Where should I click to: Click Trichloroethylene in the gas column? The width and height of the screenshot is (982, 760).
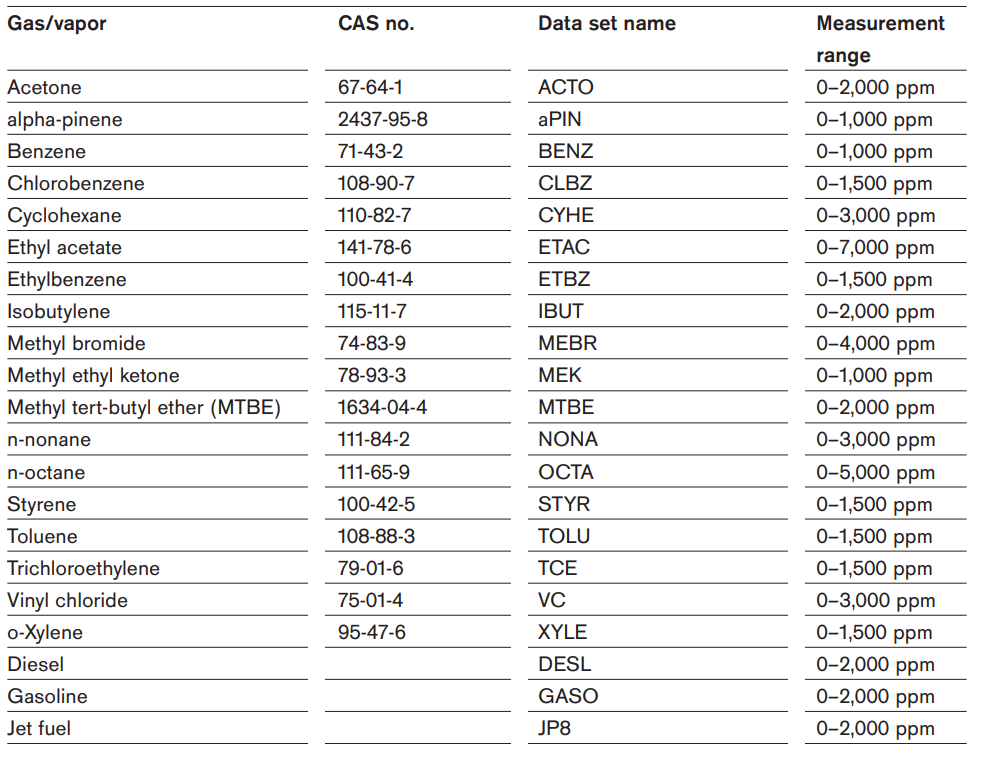(x=83, y=568)
